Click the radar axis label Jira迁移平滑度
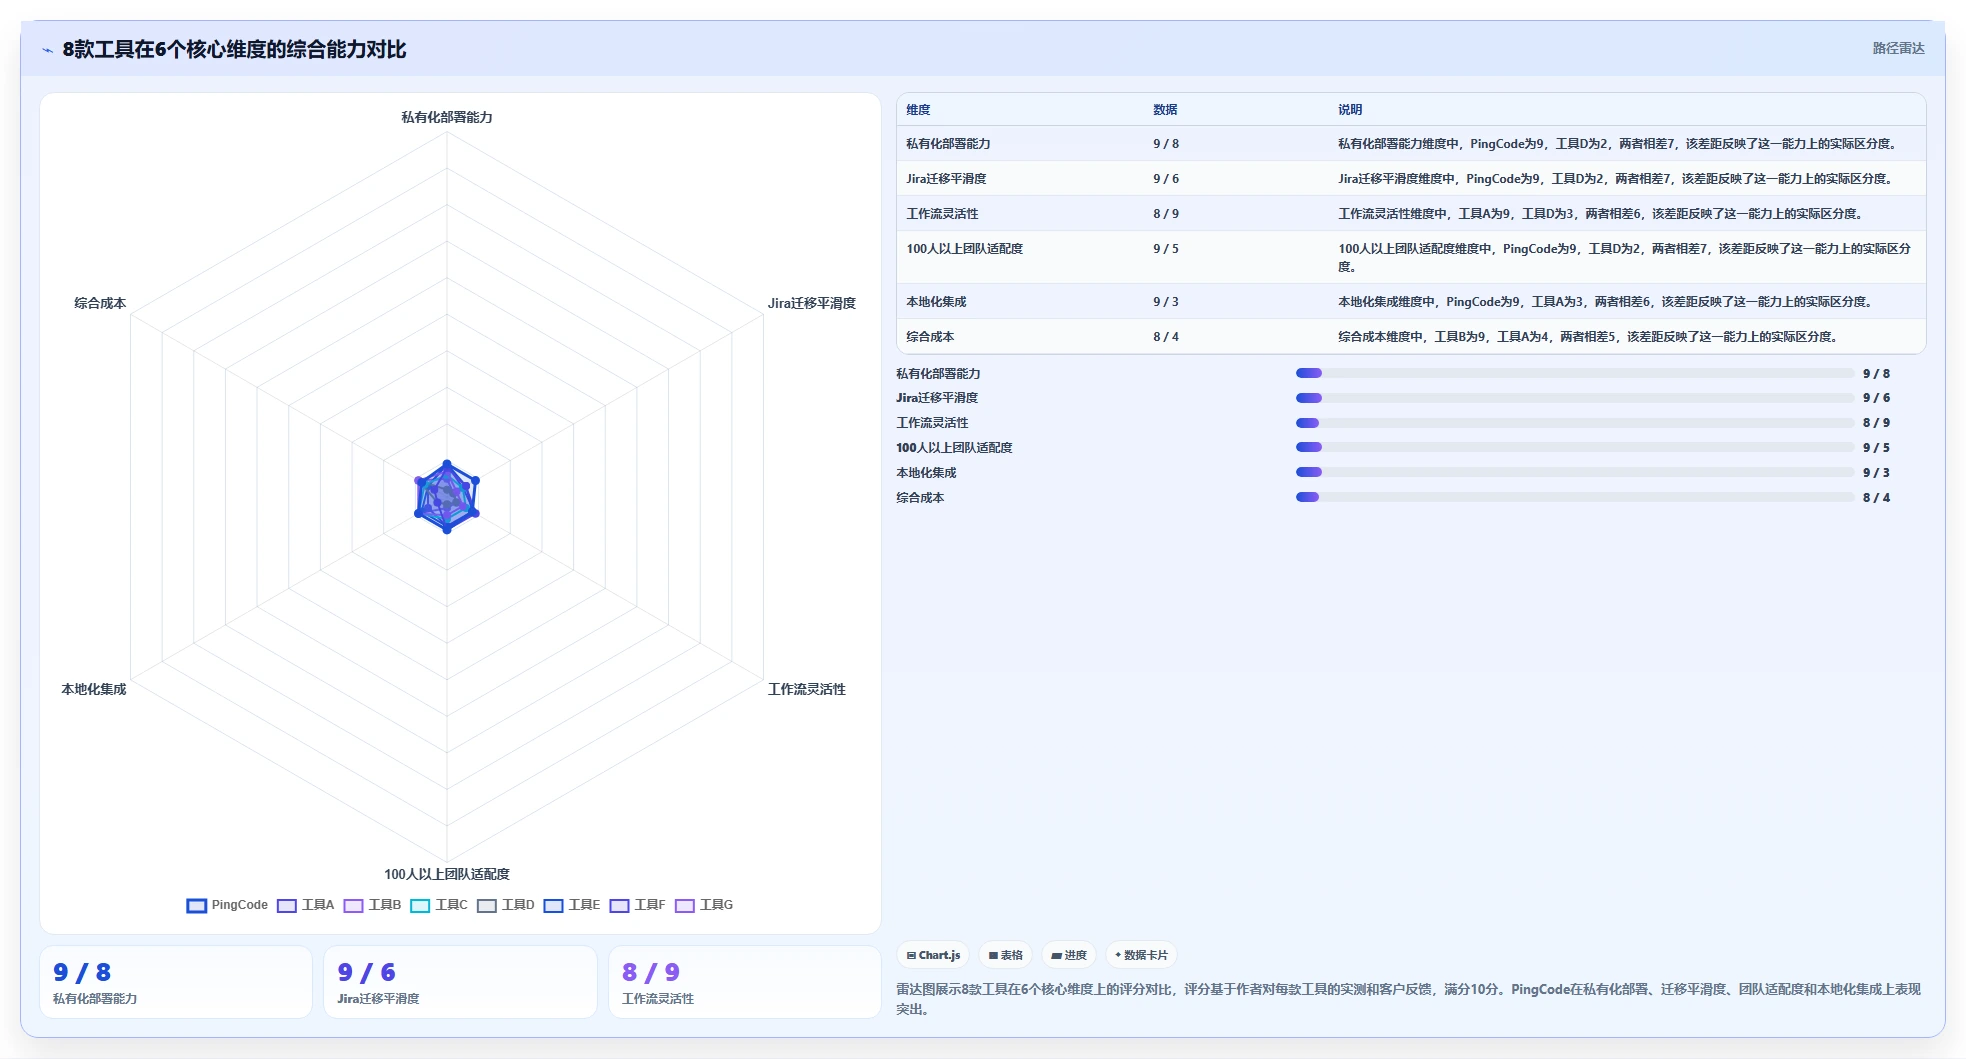Viewport: 1966px width, 1059px height. tap(812, 303)
